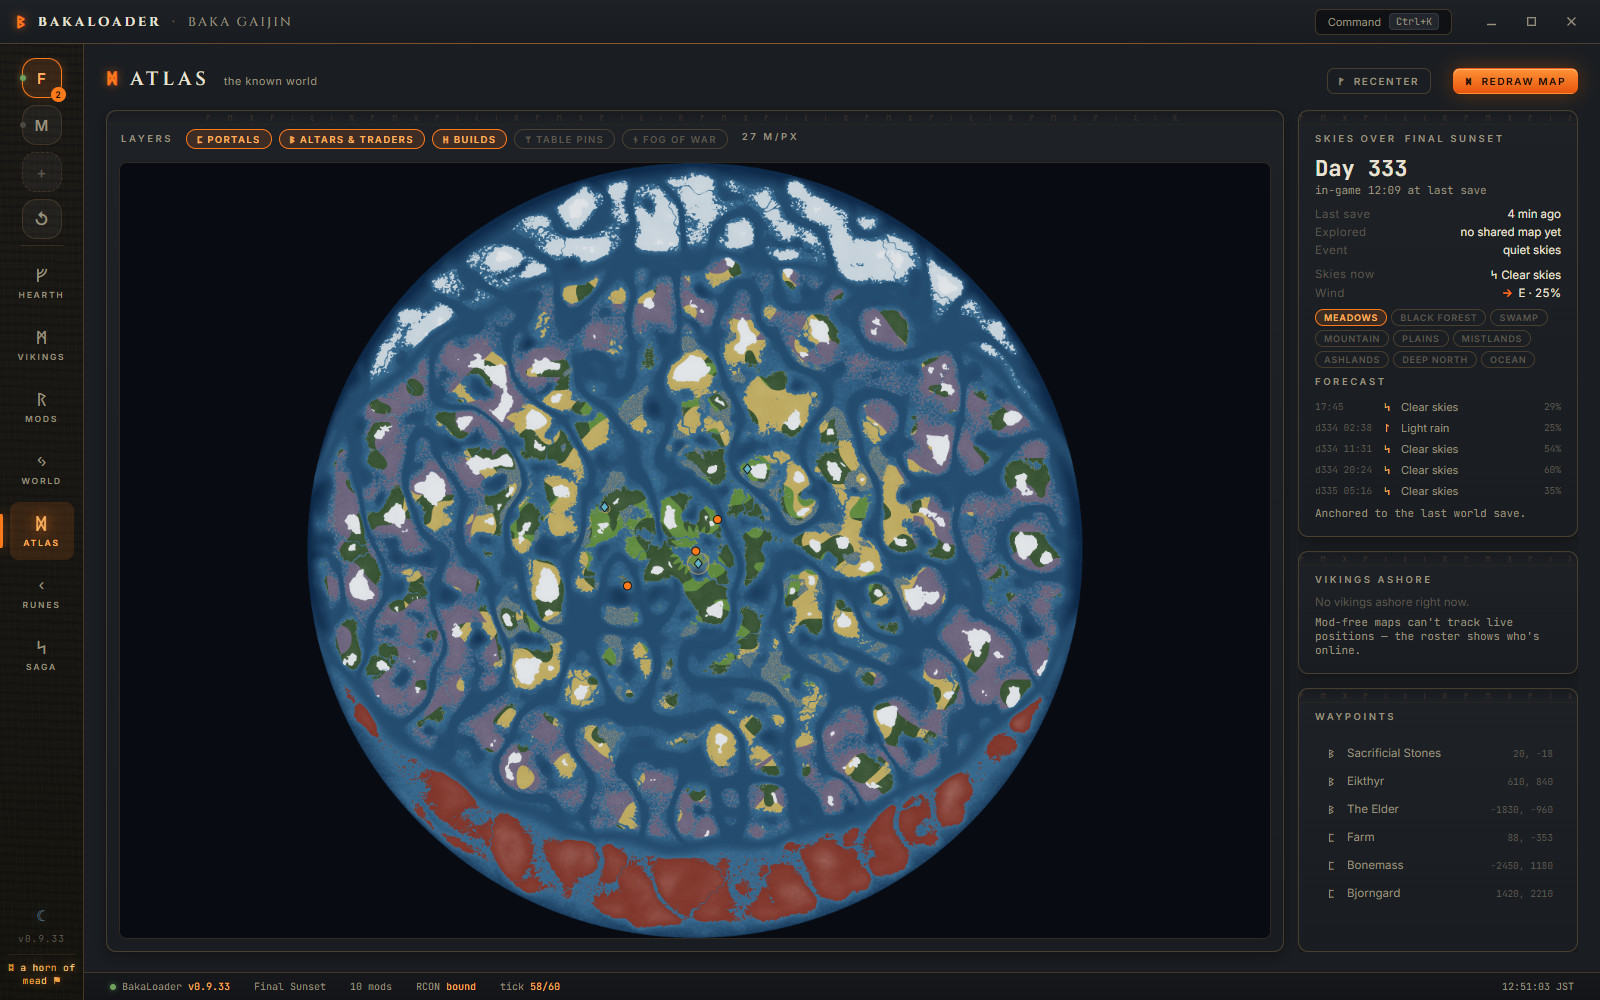The height and width of the screenshot is (1000, 1600).
Task: Select the M server profile icon
Action: 41,125
